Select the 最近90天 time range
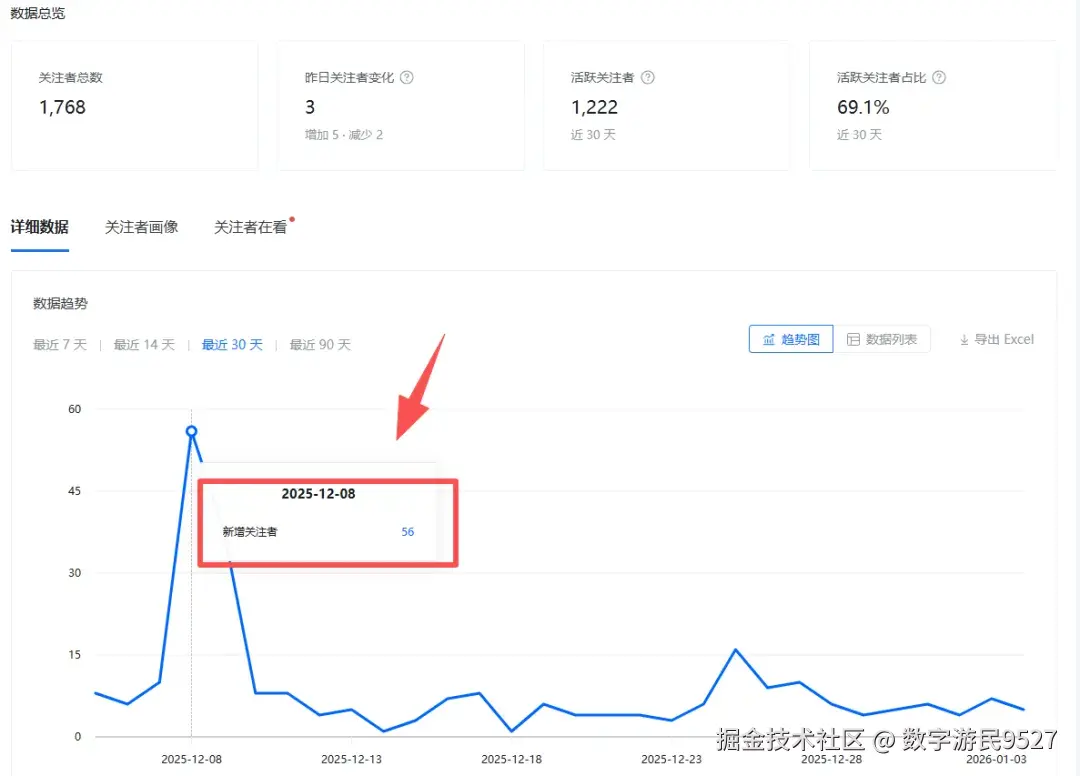Viewport: 1080px width, 776px height. 319,343
